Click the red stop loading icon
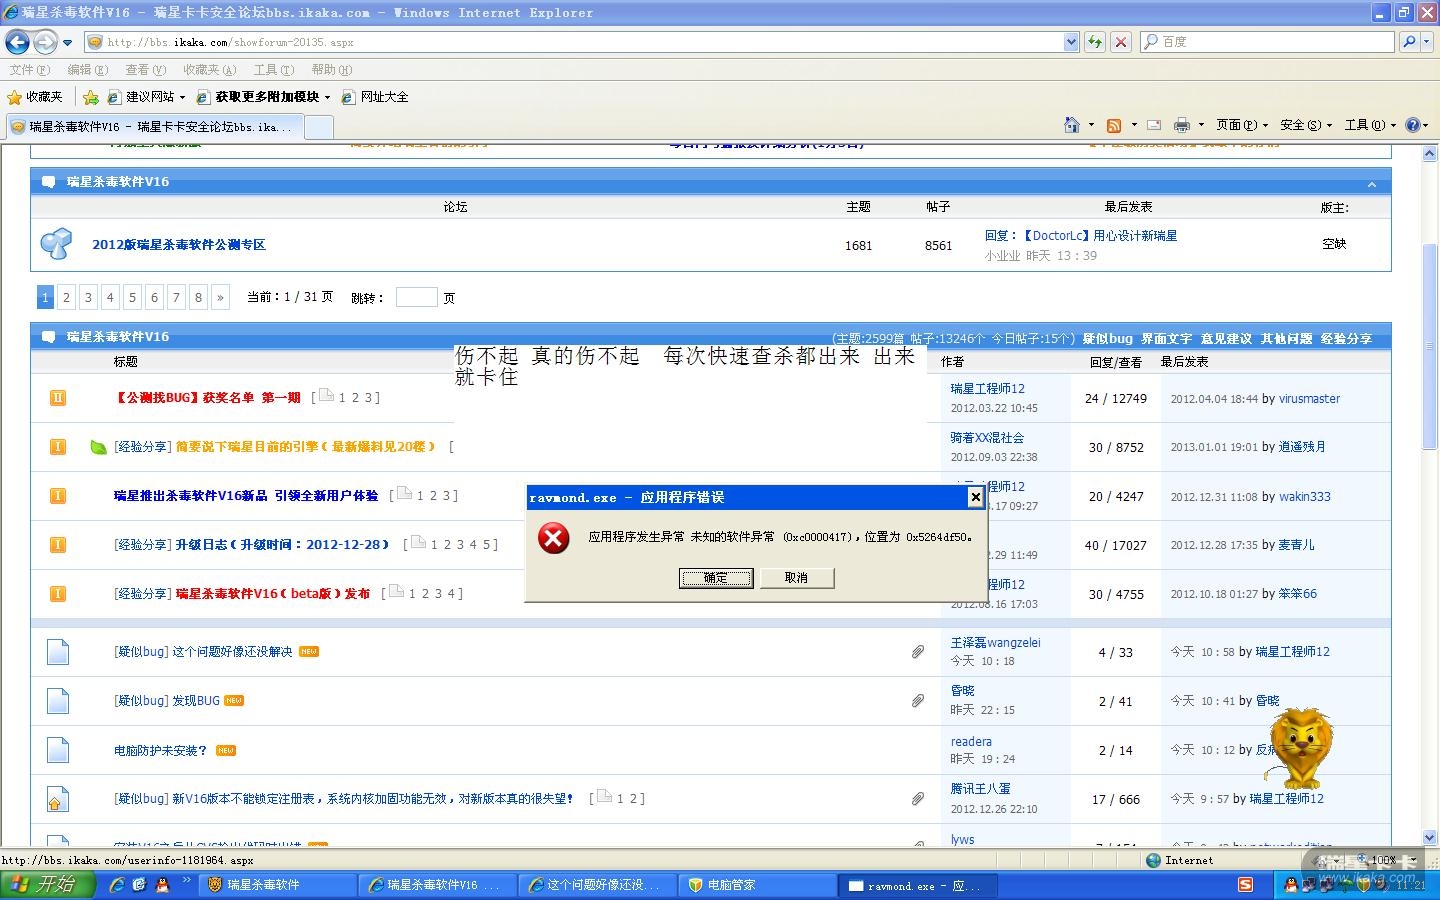Image resolution: width=1440 pixels, height=900 pixels. point(1121,42)
